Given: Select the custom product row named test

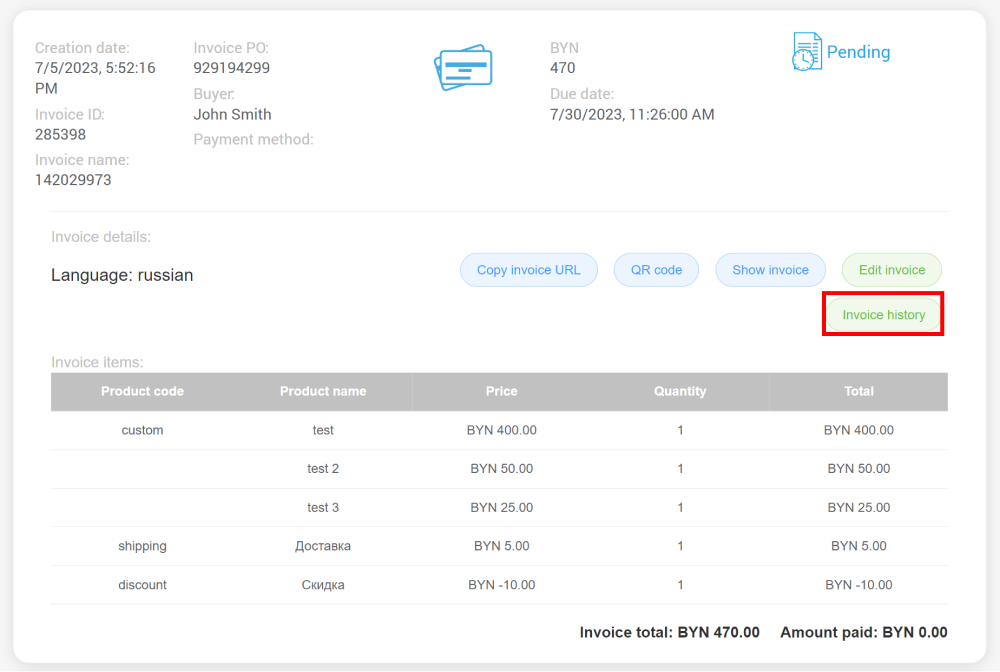Looking at the screenshot, I should tap(323, 430).
